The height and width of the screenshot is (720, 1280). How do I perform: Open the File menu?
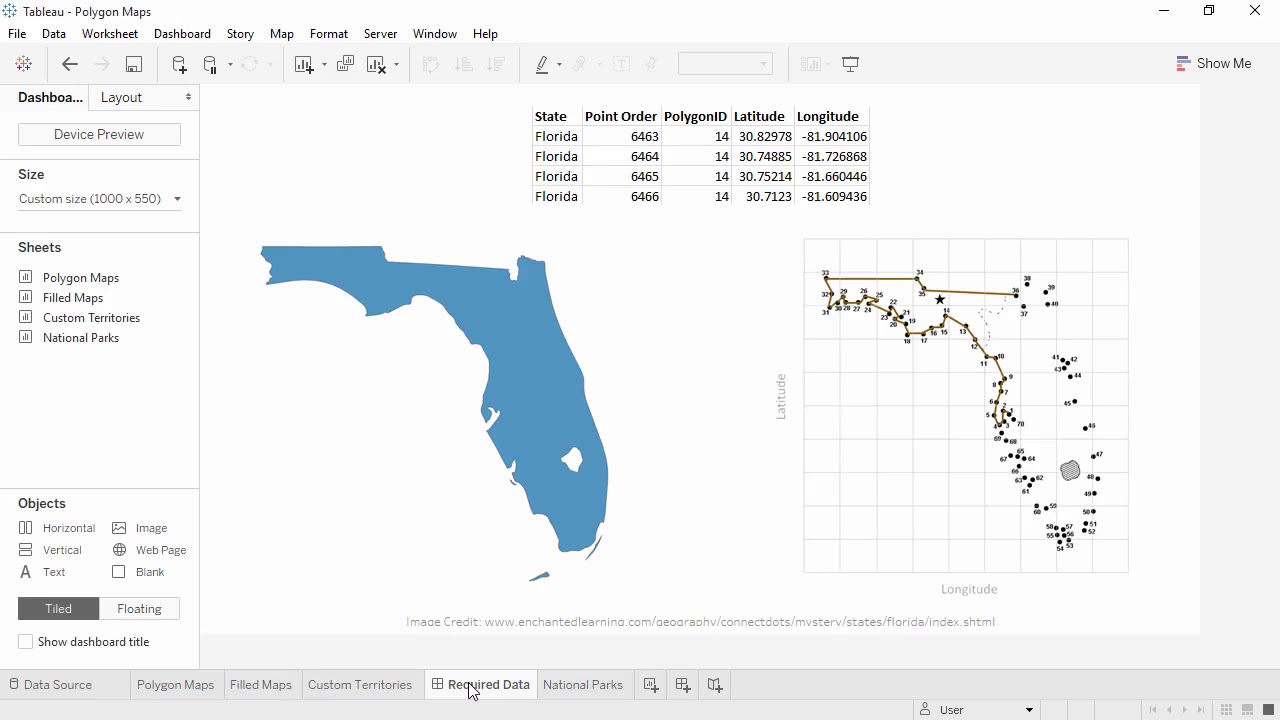pos(17,34)
